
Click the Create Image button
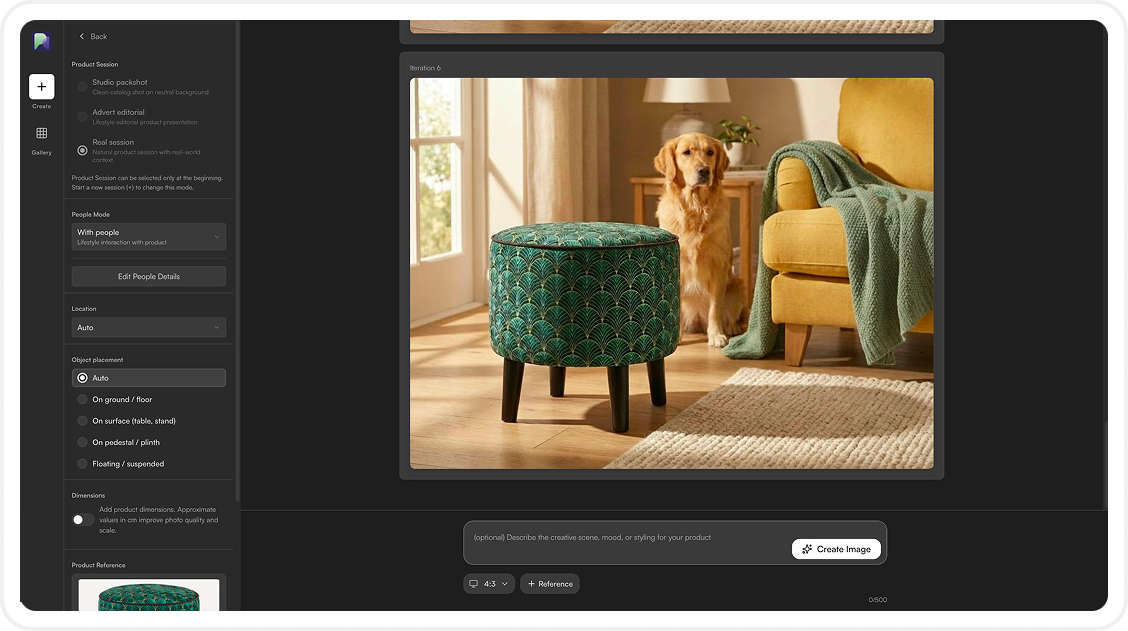coord(836,549)
